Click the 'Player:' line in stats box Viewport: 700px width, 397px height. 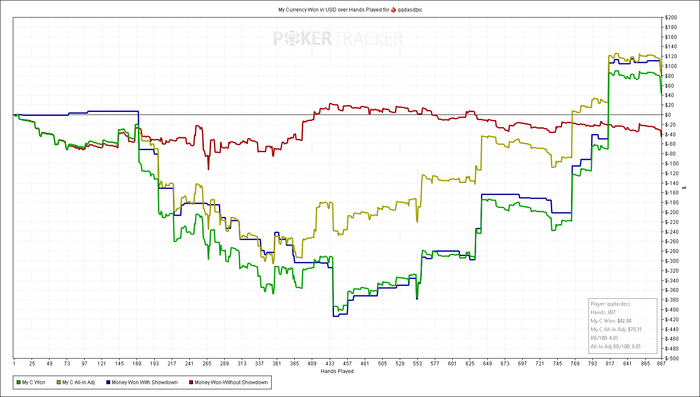pos(610,304)
